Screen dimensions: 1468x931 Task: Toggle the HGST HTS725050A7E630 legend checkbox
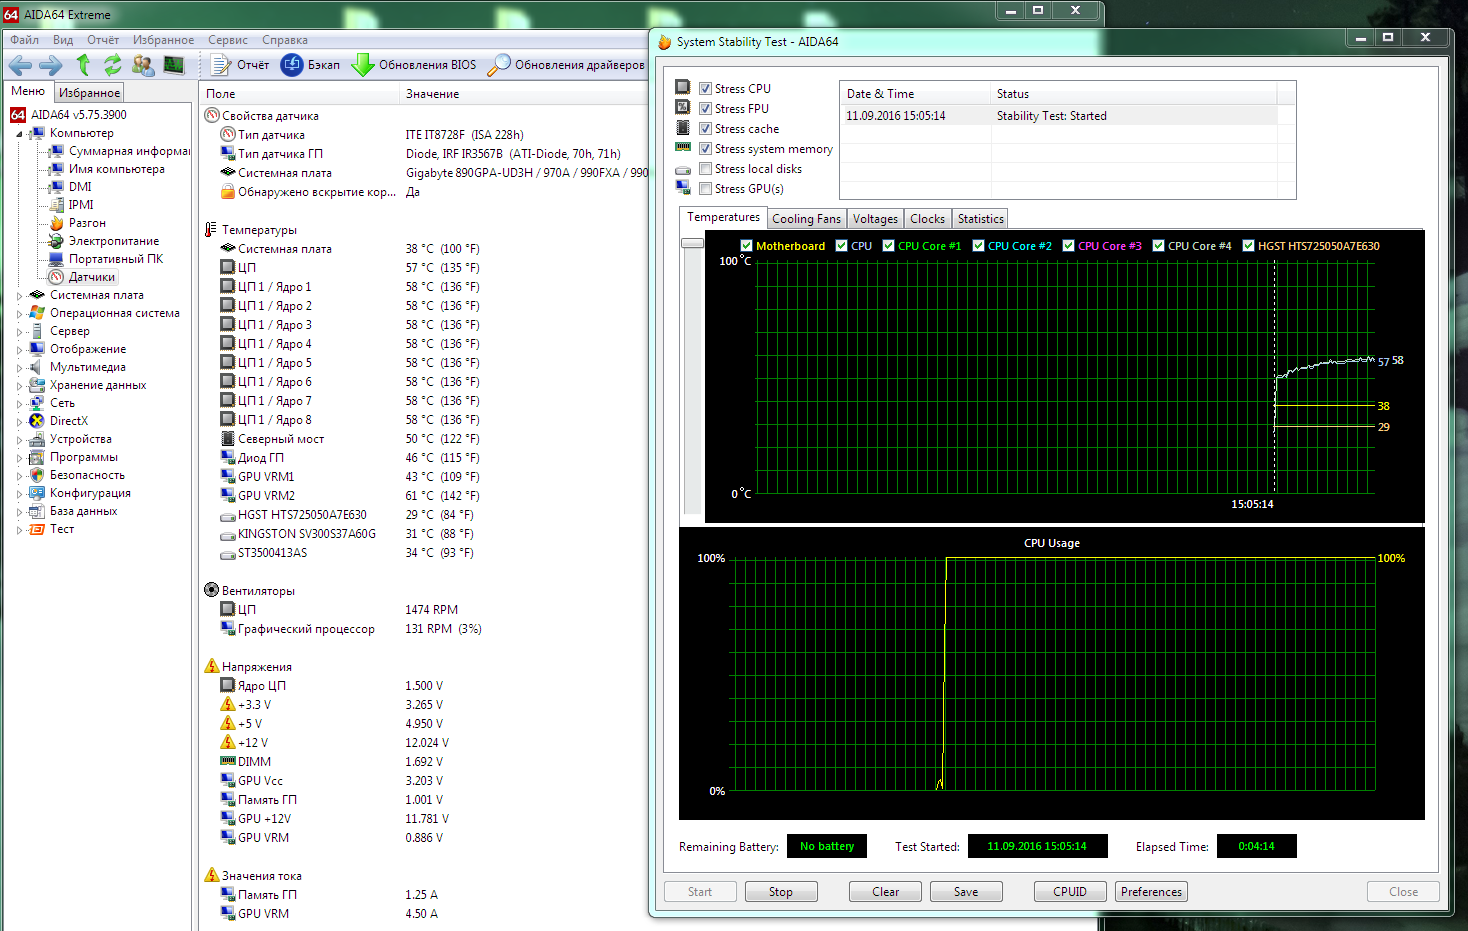click(1248, 246)
